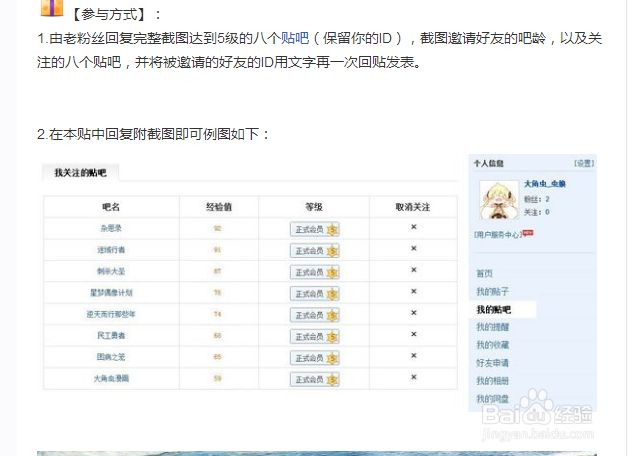The image size is (628, 456).
Task: Click the experience value 92
Action: click(217, 228)
